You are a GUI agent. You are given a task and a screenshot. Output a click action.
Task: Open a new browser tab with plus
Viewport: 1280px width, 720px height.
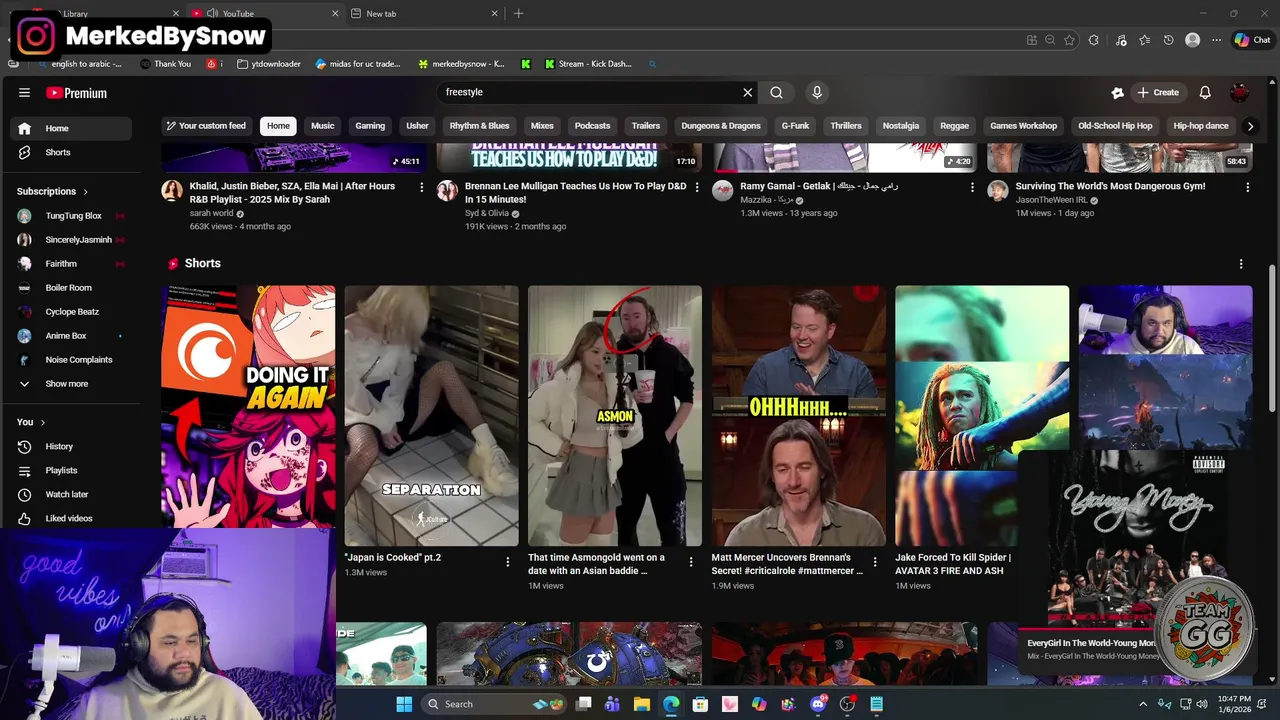tap(518, 13)
